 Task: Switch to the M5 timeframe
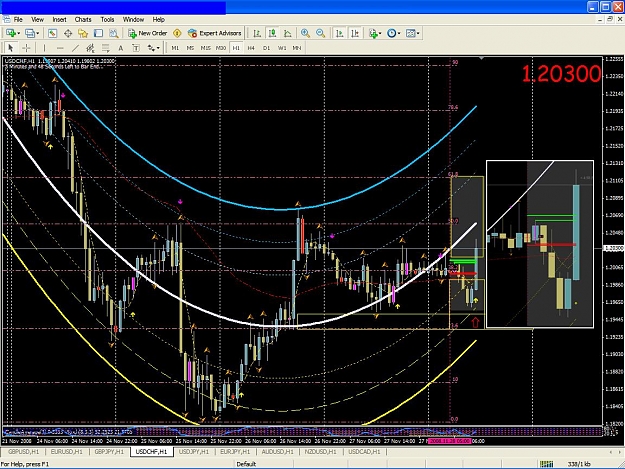coord(190,48)
